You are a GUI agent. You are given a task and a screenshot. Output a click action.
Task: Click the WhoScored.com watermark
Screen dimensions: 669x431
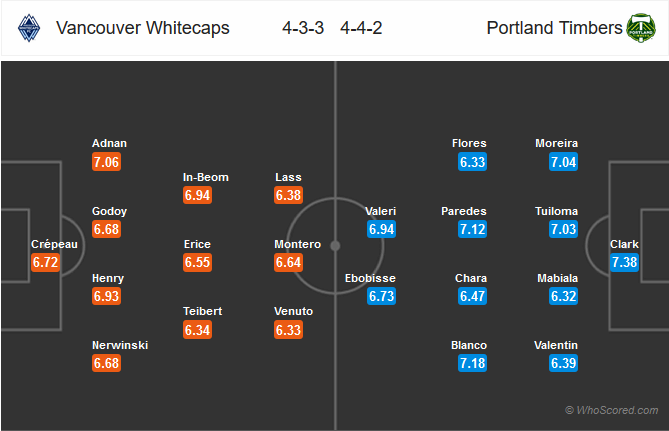tap(612, 410)
